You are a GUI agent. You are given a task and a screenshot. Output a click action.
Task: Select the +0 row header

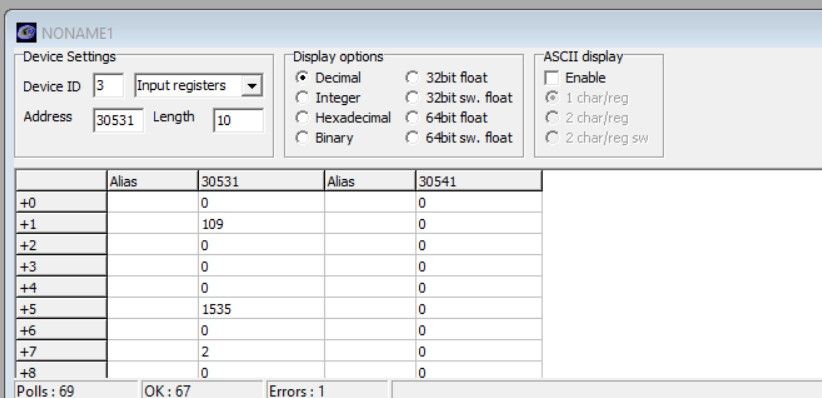click(x=61, y=202)
